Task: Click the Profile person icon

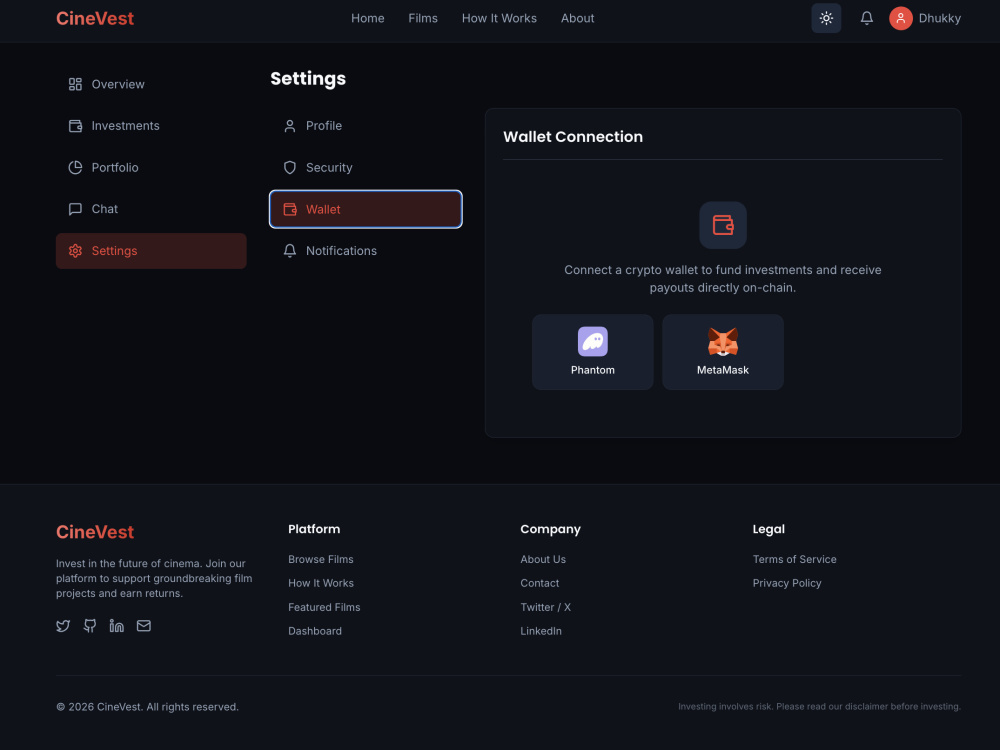Action: pyautogui.click(x=290, y=126)
